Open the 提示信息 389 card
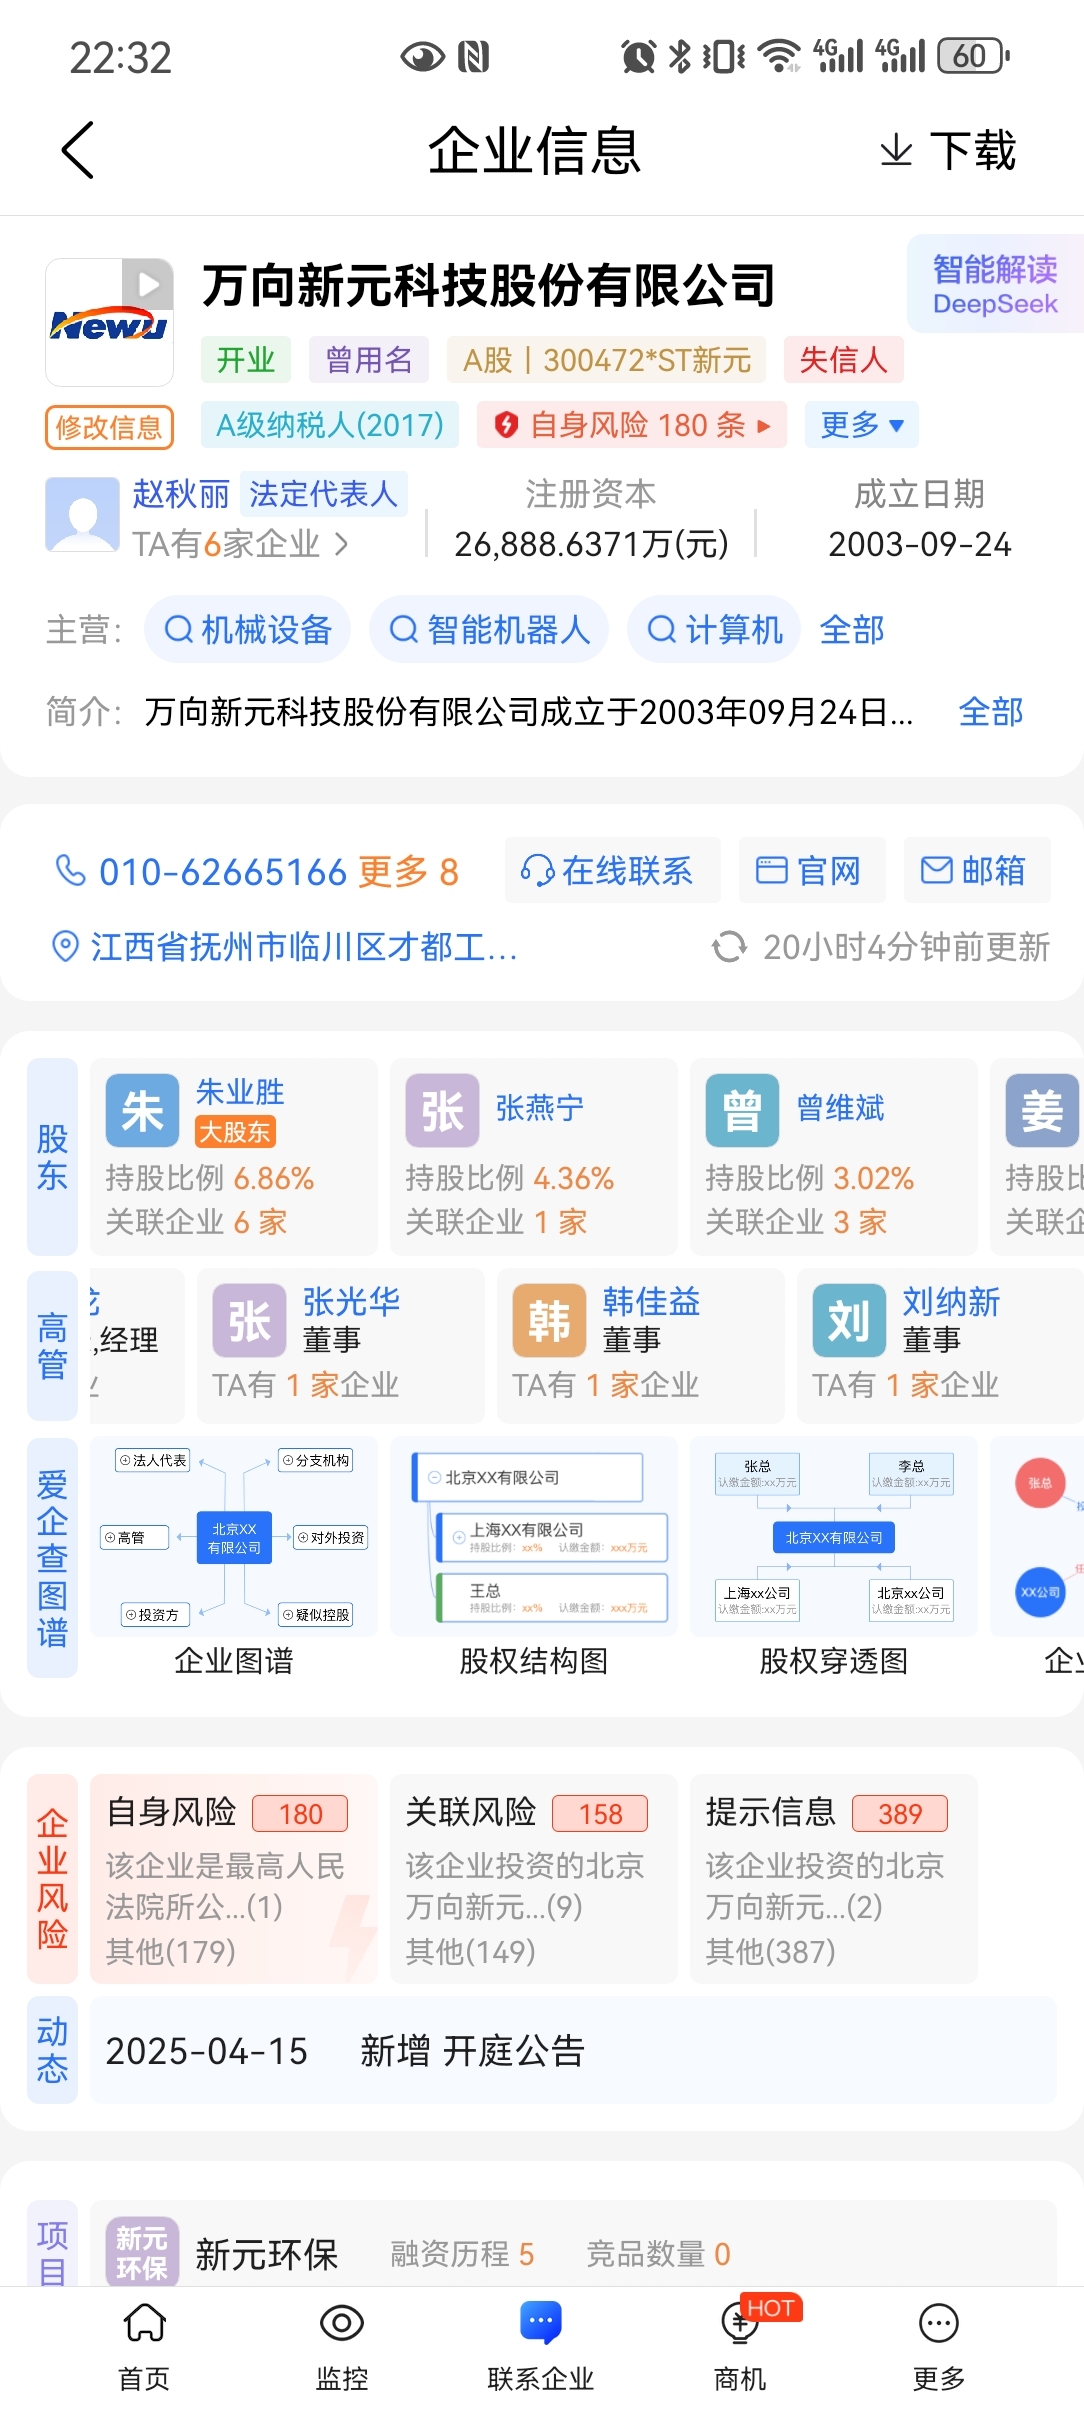This screenshot has width=1084, height=2412. [x=833, y=1878]
